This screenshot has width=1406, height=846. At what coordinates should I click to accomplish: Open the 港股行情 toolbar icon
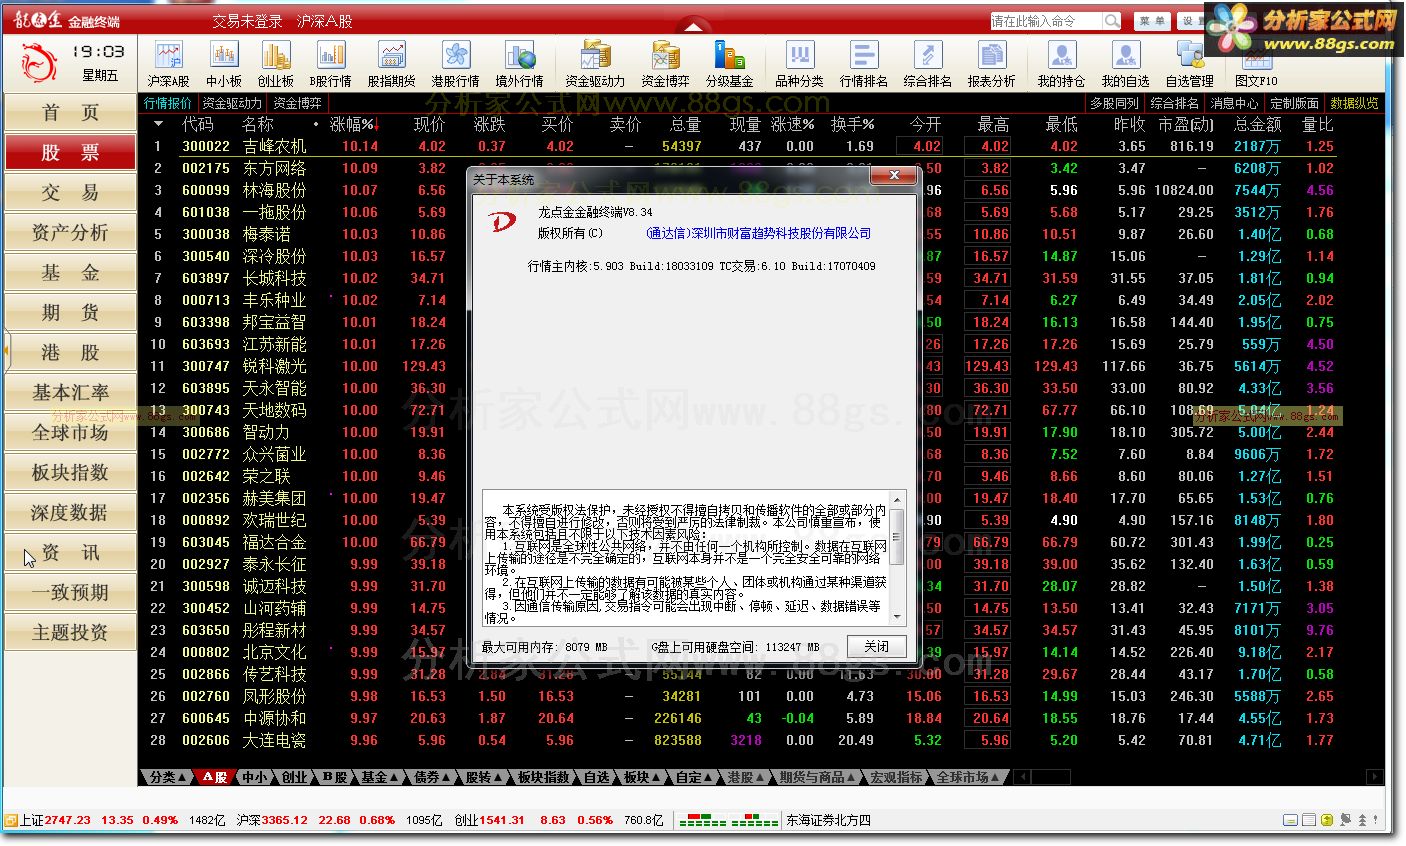click(455, 63)
